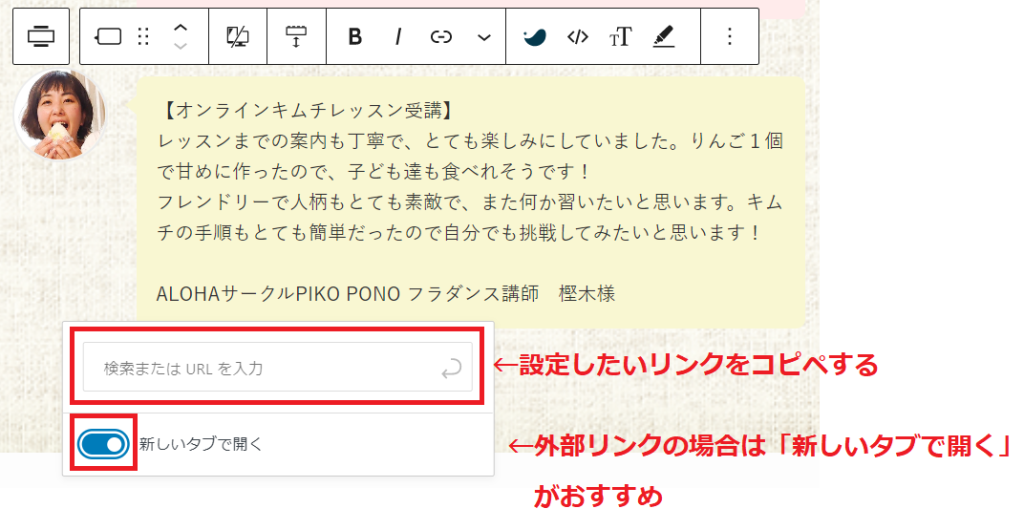Toggle the open in new tab switch

104,443
